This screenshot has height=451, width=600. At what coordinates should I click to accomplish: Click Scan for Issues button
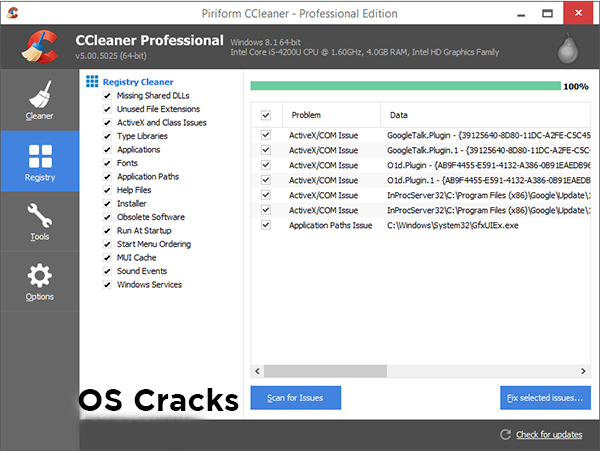pyautogui.click(x=296, y=398)
